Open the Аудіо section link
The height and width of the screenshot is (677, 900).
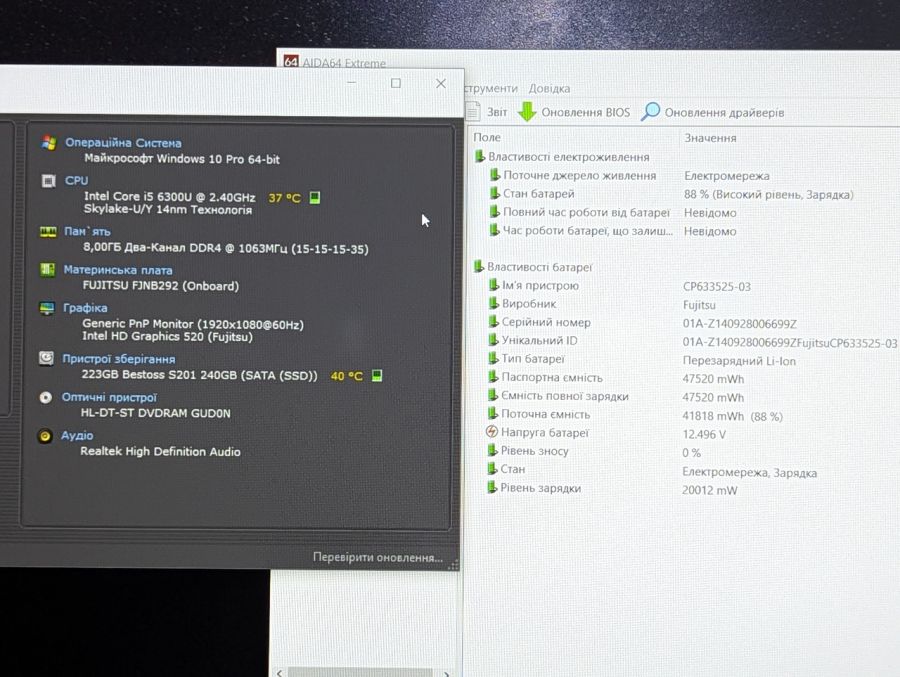77,435
